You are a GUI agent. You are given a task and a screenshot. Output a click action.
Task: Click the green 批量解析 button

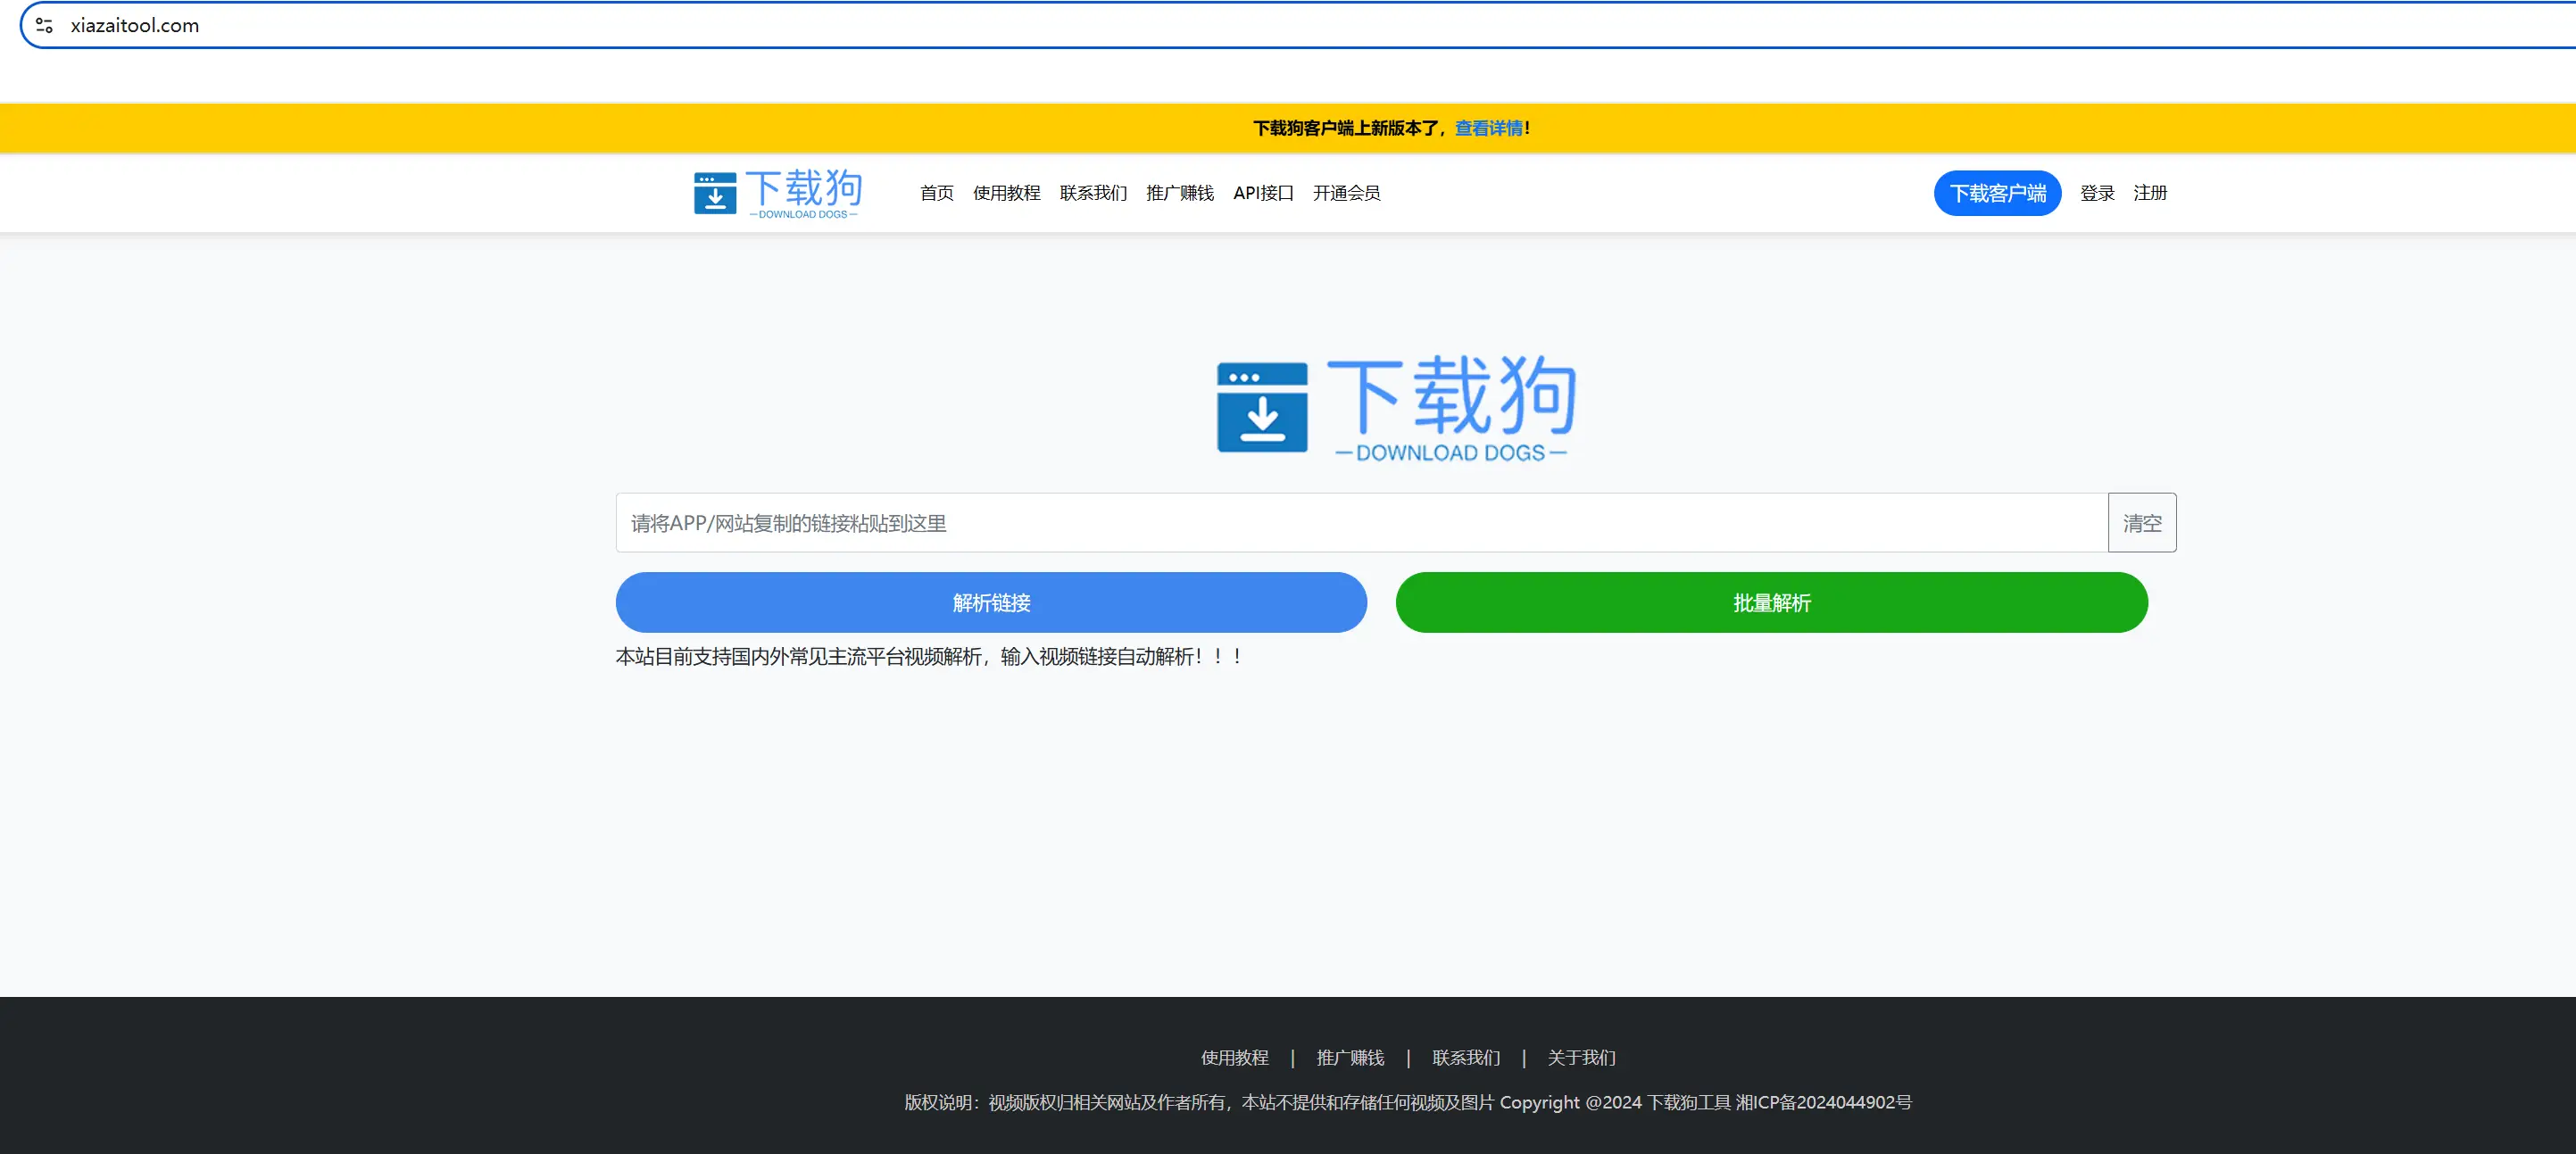point(1771,602)
